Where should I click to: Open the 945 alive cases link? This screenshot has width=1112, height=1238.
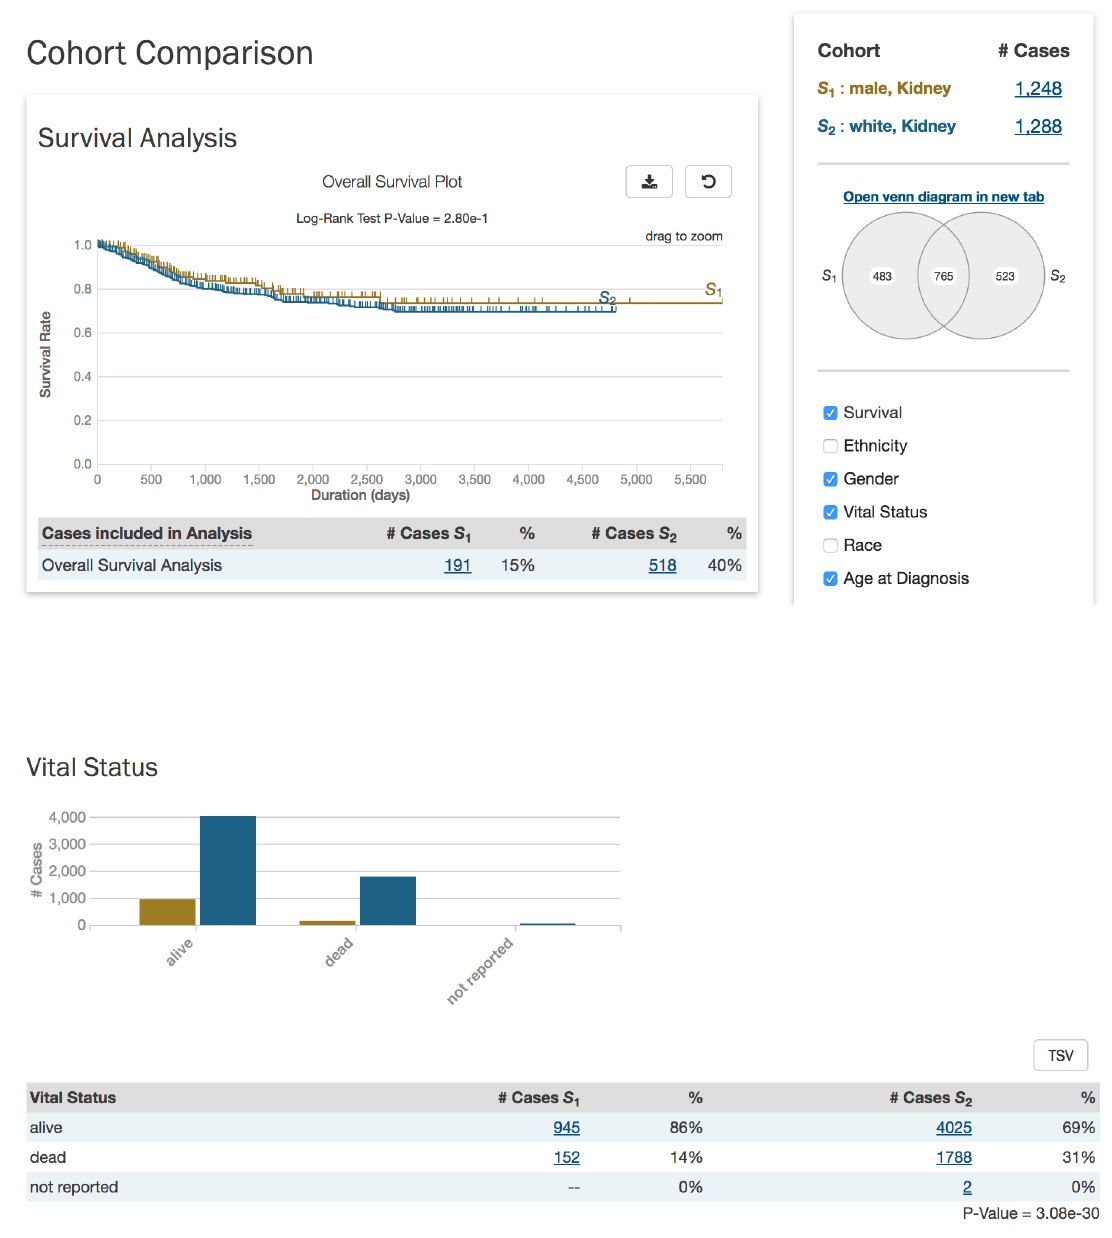pos(566,1128)
